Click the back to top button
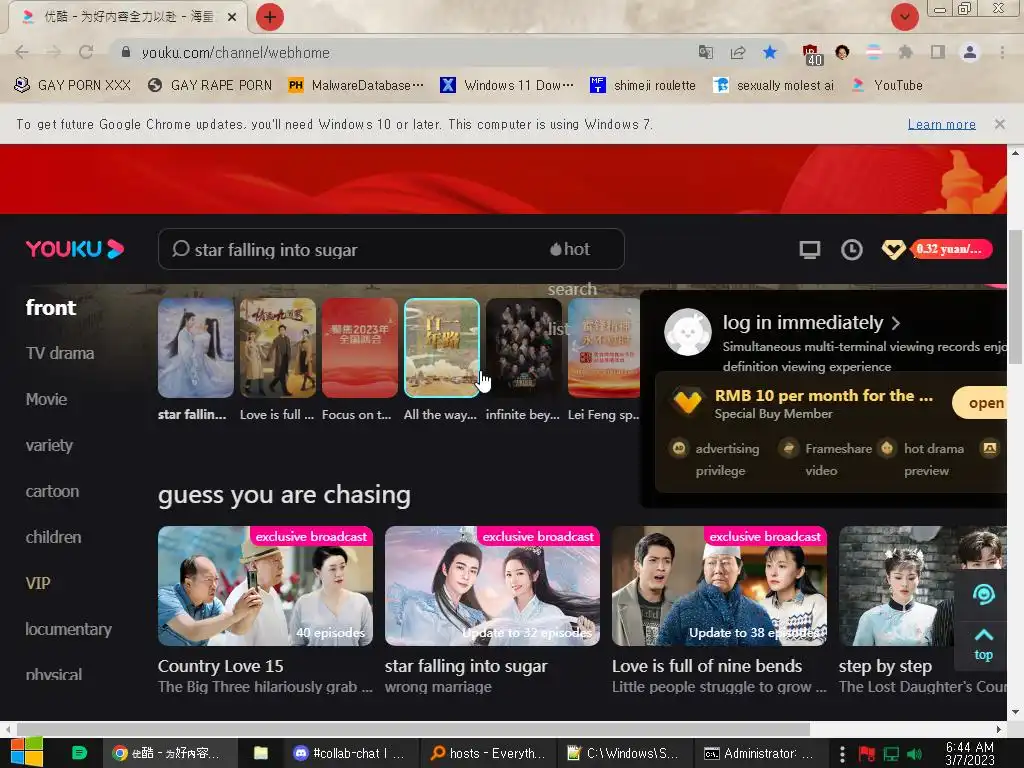Image resolution: width=1024 pixels, height=768 pixels. 984,645
